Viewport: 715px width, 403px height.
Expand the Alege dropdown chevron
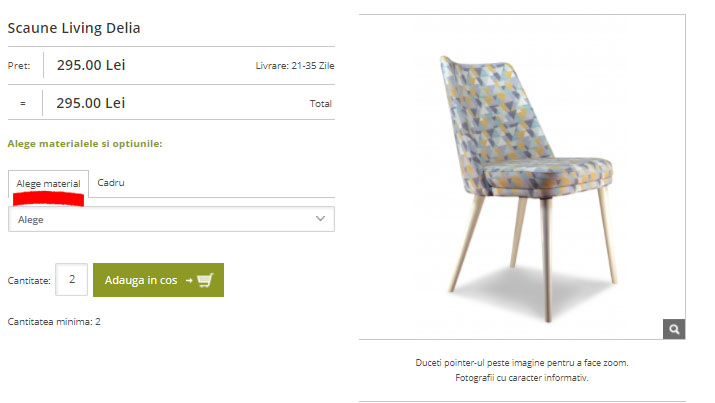(x=320, y=219)
